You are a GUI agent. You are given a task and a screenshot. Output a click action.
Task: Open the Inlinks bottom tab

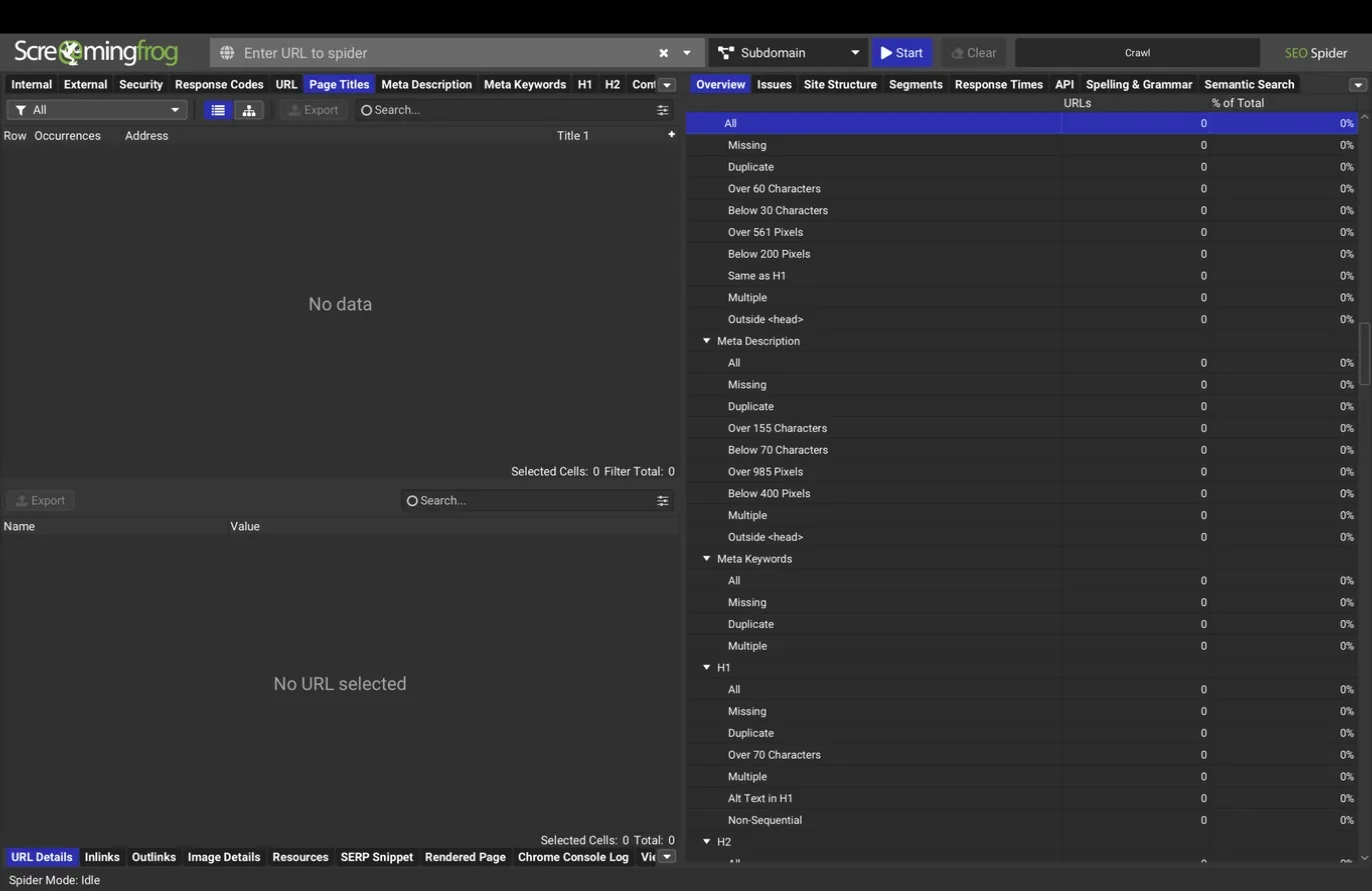coord(102,858)
